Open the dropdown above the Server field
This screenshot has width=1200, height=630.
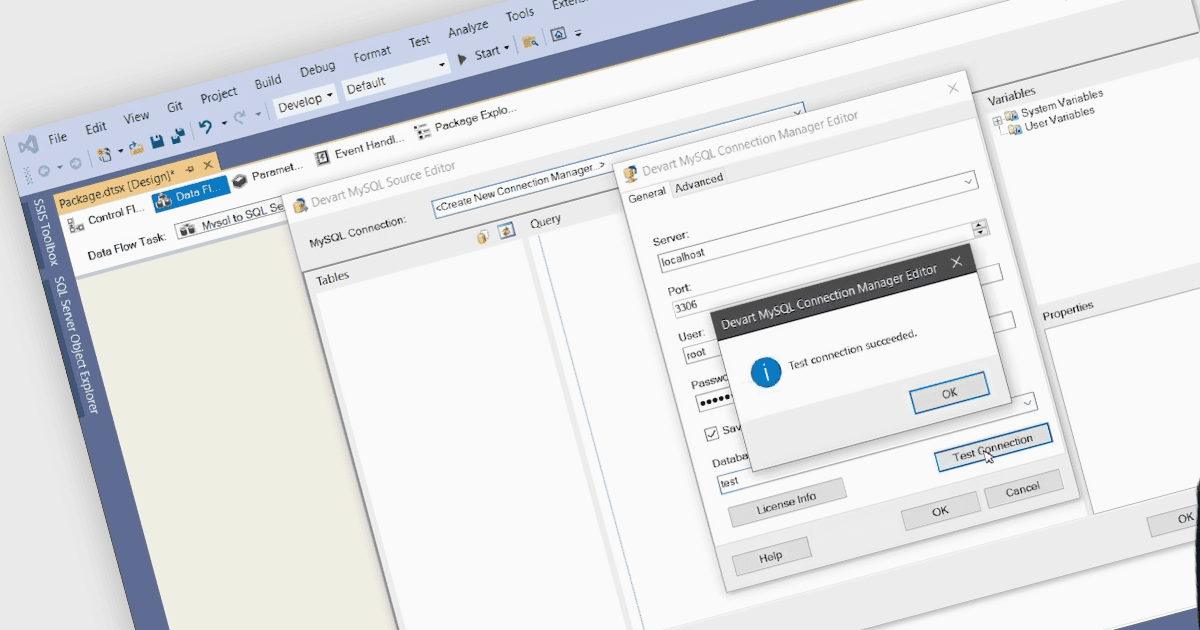point(967,182)
